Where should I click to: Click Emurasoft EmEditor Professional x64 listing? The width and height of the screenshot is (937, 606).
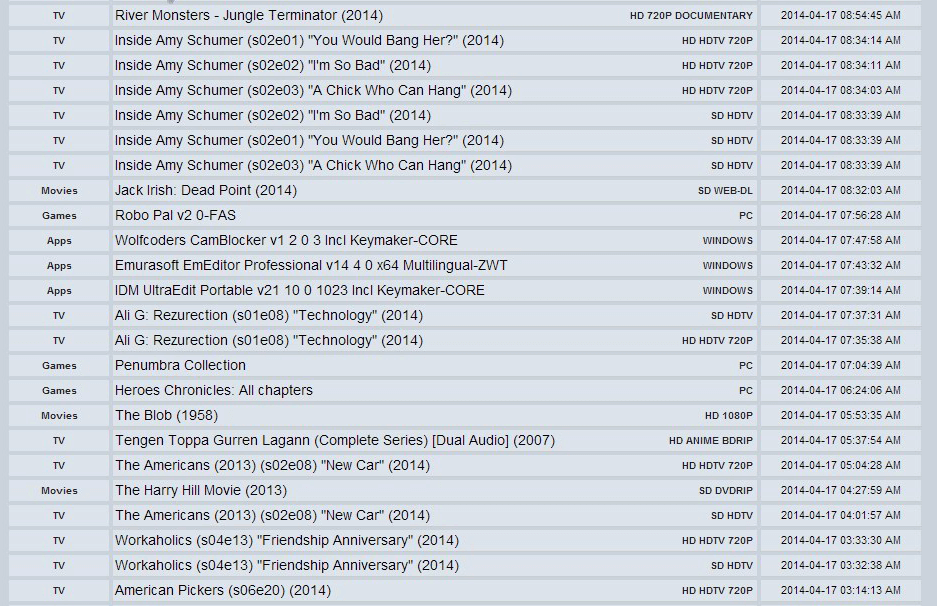[x=311, y=265]
